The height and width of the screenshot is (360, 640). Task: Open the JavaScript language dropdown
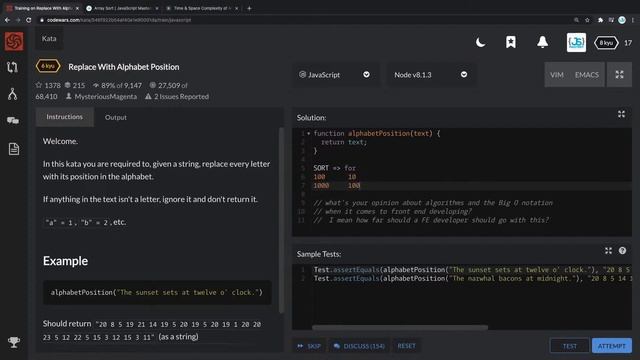point(335,75)
